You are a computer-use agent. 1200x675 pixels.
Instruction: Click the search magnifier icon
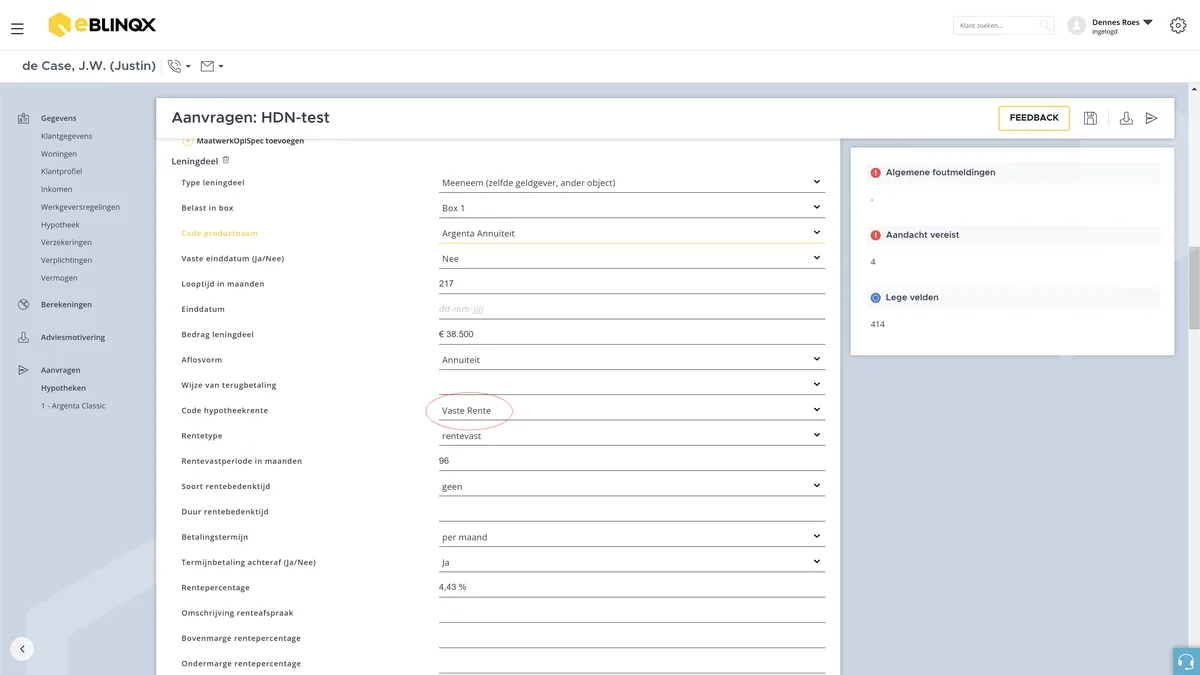[x=1044, y=26]
